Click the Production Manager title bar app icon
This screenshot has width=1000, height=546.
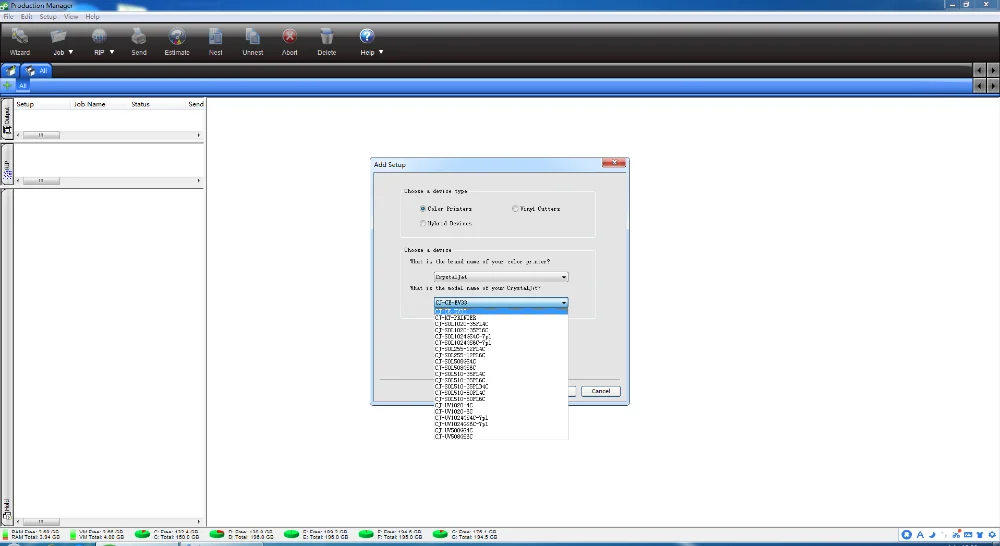pos(4,5)
